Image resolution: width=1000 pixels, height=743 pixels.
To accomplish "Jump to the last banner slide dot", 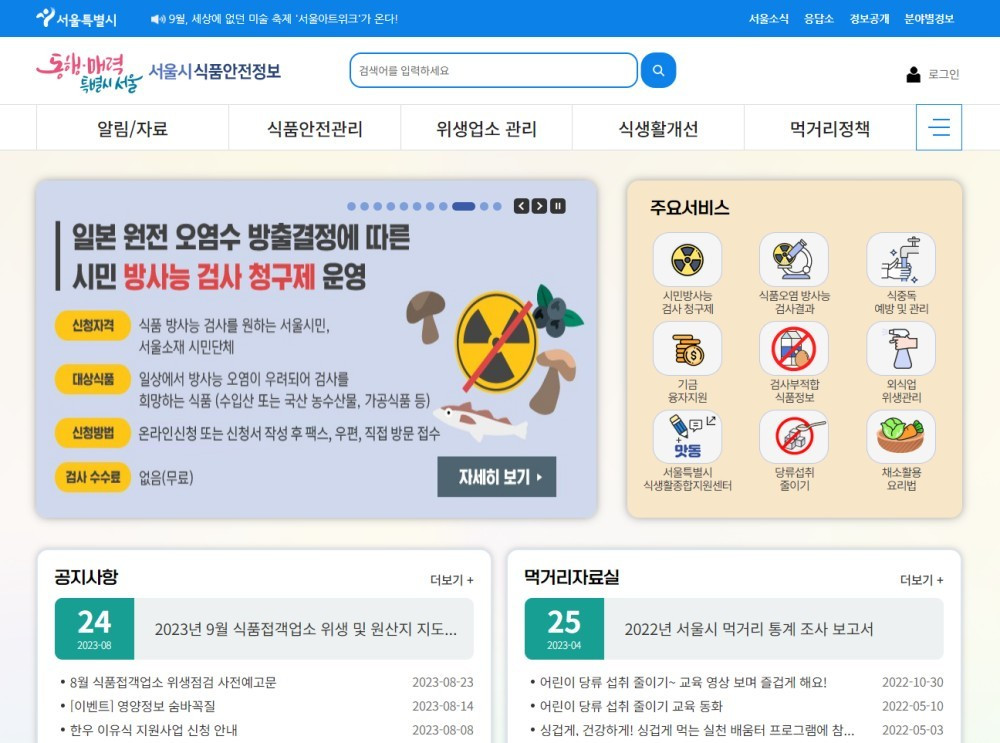I will click(x=497, y=206).
